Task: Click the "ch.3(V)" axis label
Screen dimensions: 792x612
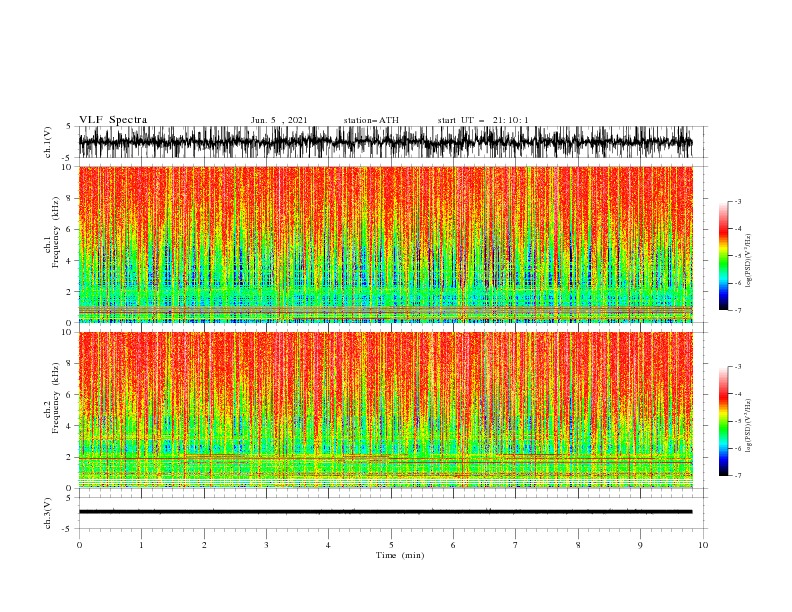Action: (x=48, y=513)
